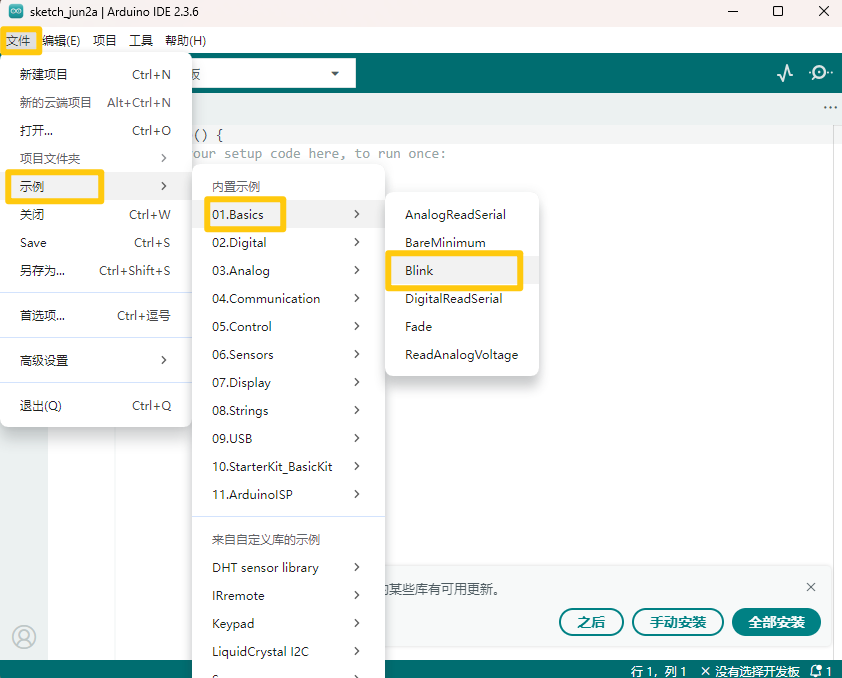Click the Arduino IDE logo icon
Viewport: 842px width, 678px height.
tap(16, 11)
